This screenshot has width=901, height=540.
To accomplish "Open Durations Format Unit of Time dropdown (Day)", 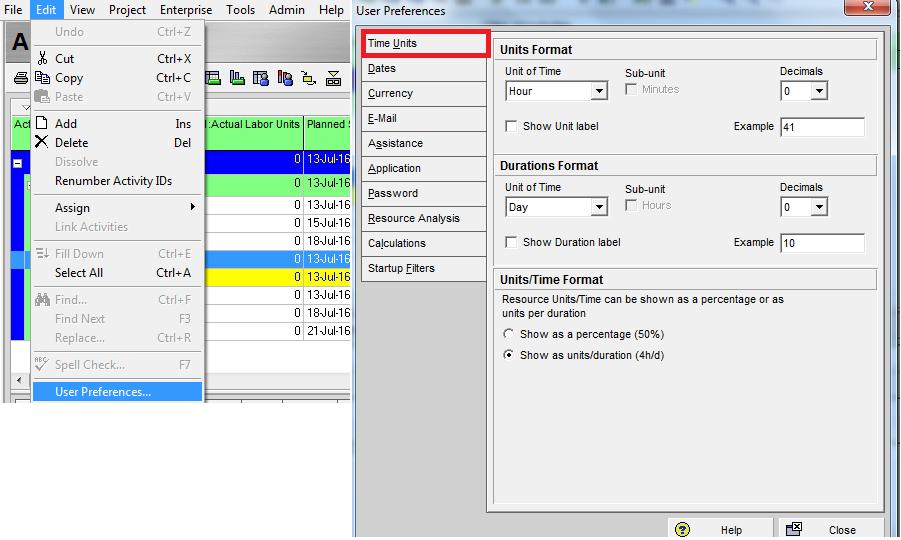I will [599, 207].
